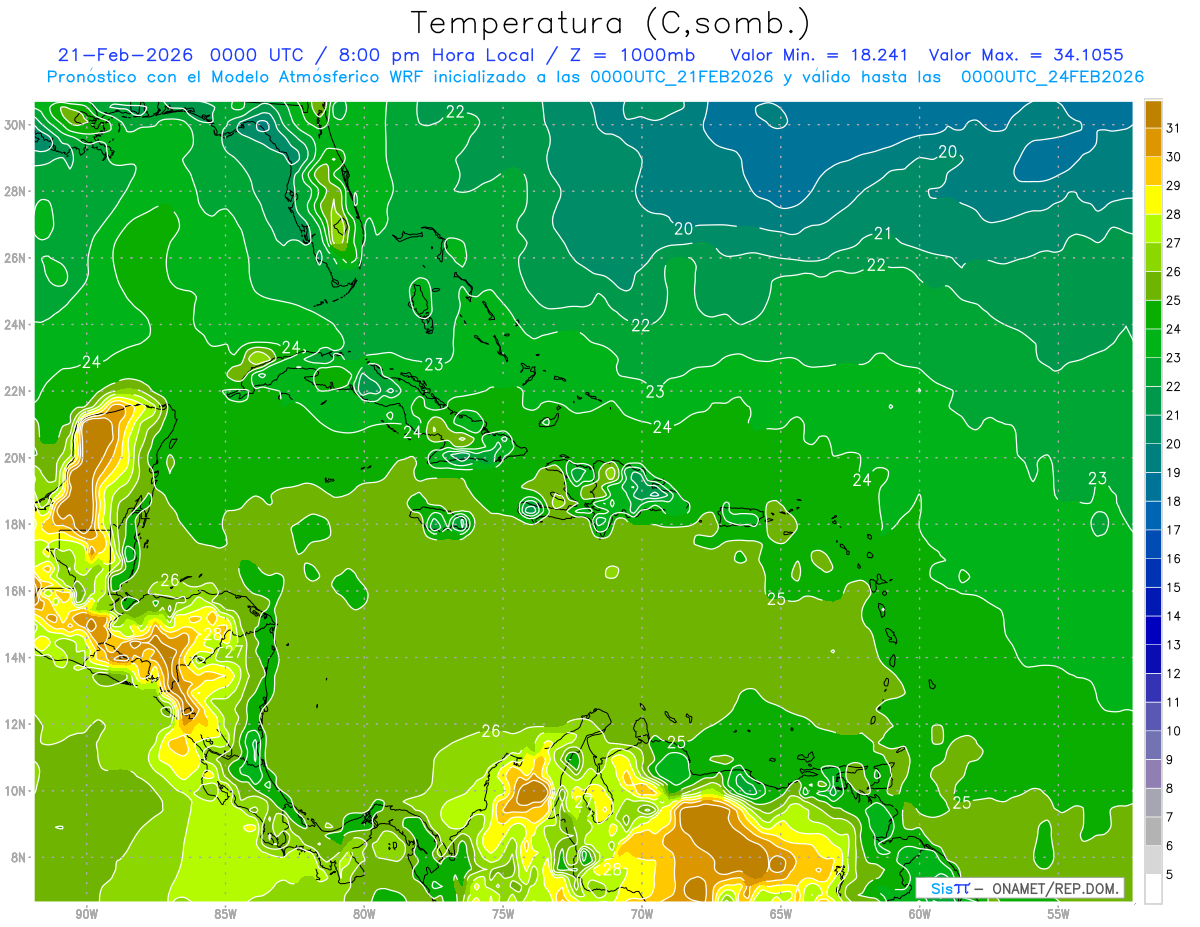Image resolution: width=1200 pixels, height=927 pixels.
Task: Click the '21' contour label inside the map
Action: tap(883, 234)
